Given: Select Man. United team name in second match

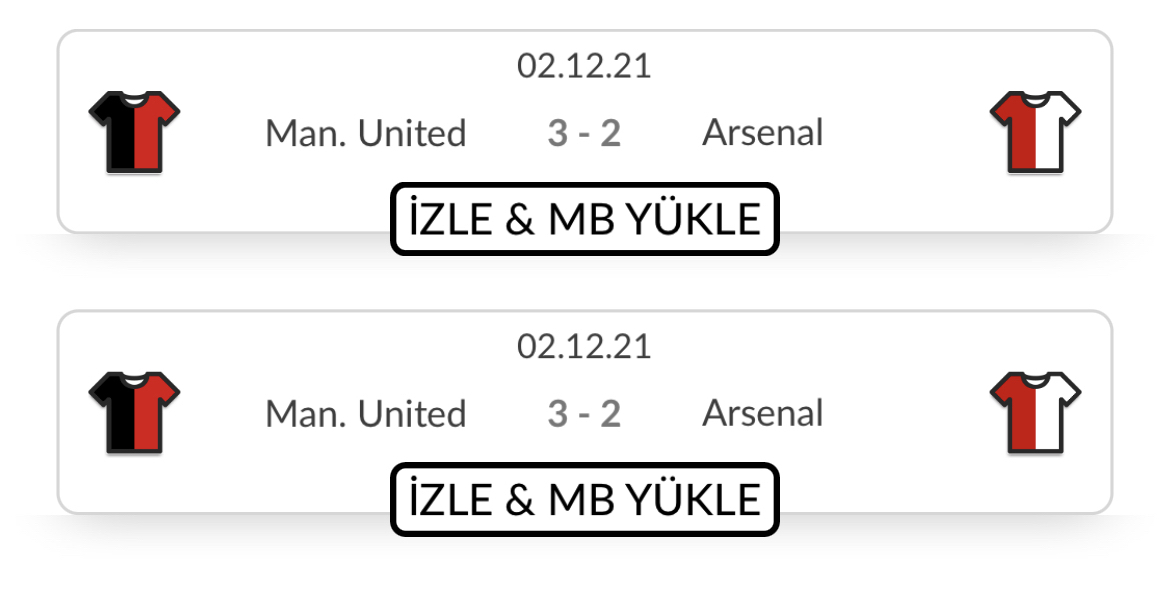Looking at the screenshot, I should click(x=366, y=414).
